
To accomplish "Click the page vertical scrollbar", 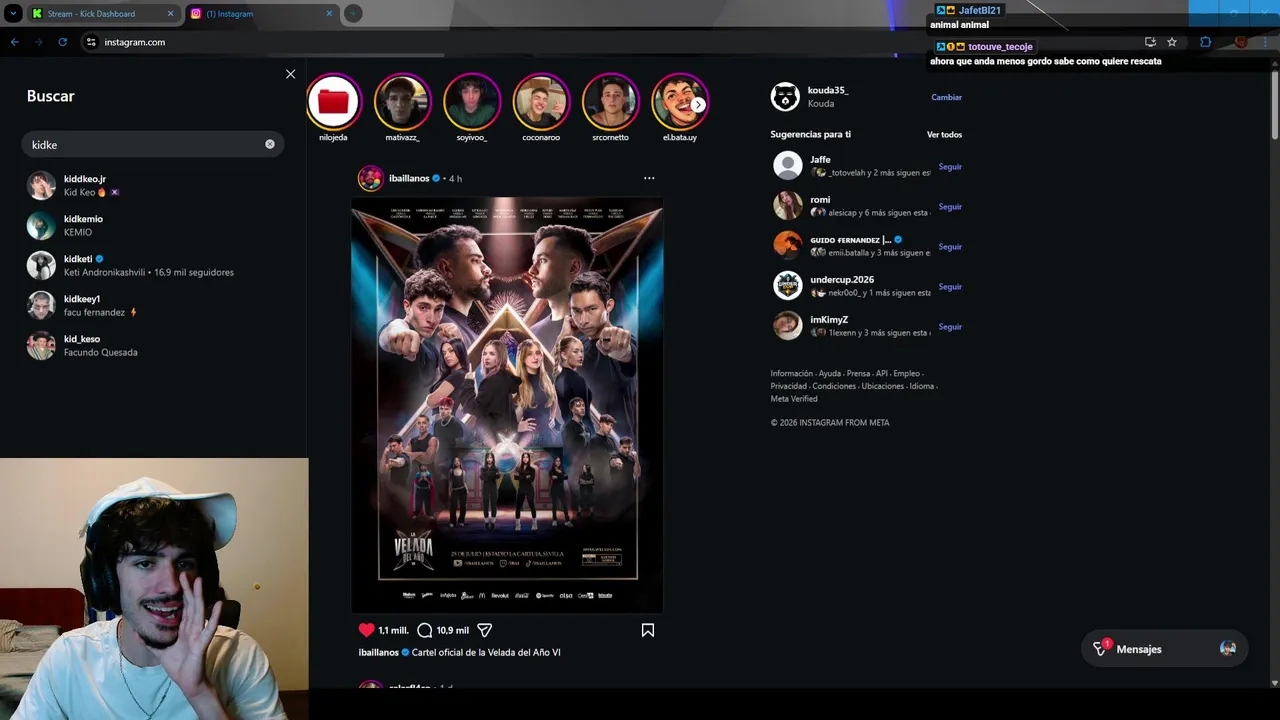I will [1275, 105].
